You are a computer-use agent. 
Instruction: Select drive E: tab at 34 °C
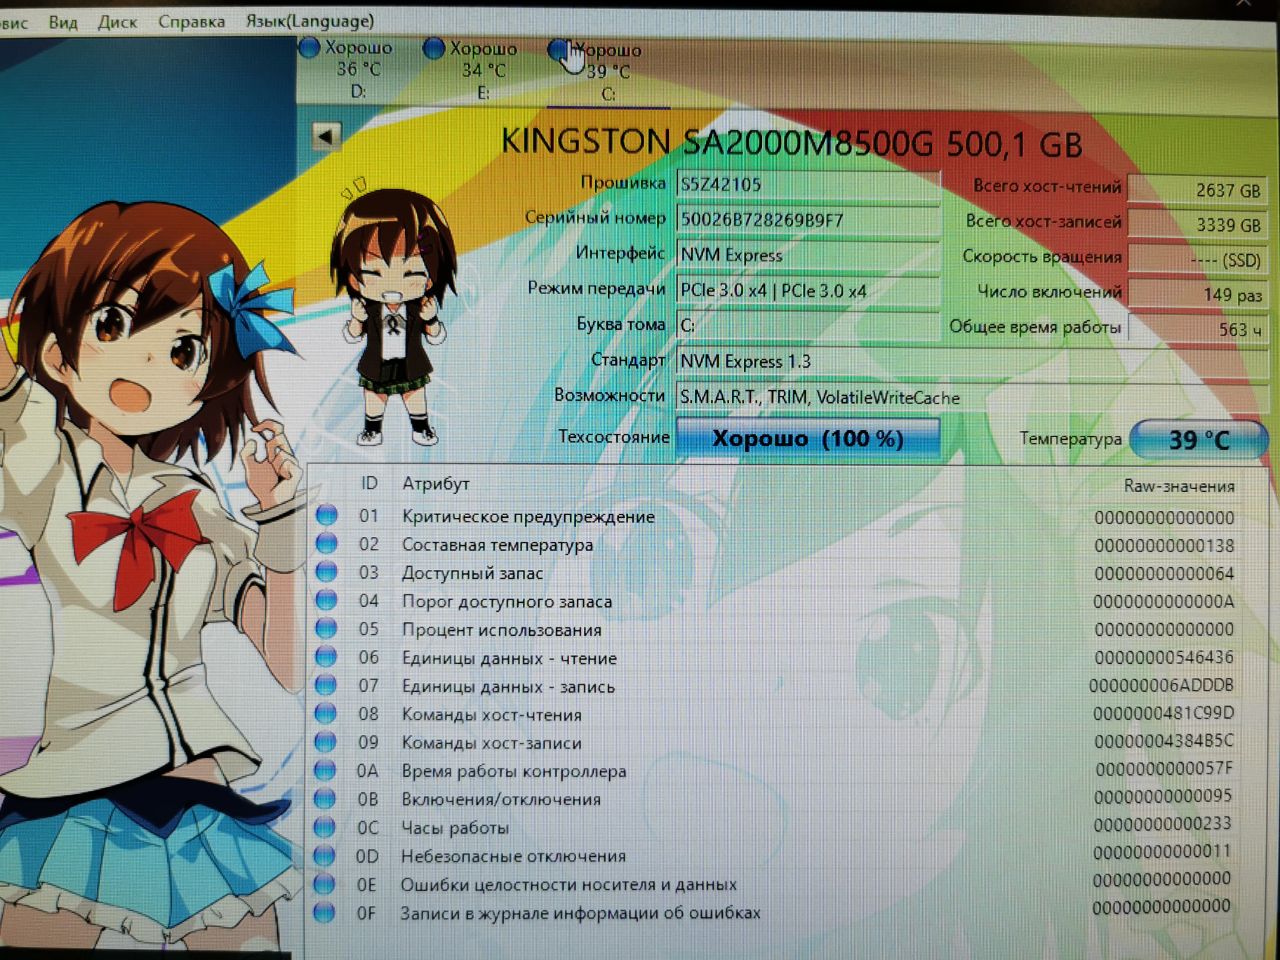click(x=471, y=70)
